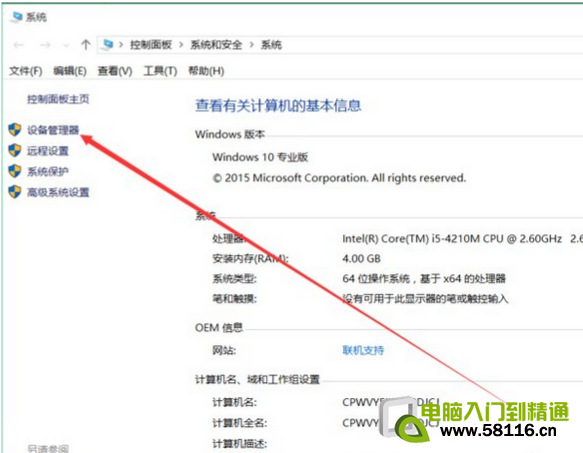Viewport: 583px width, 453px height.
Task: Open 高级系统设置 link
Action: pos(58,192)
